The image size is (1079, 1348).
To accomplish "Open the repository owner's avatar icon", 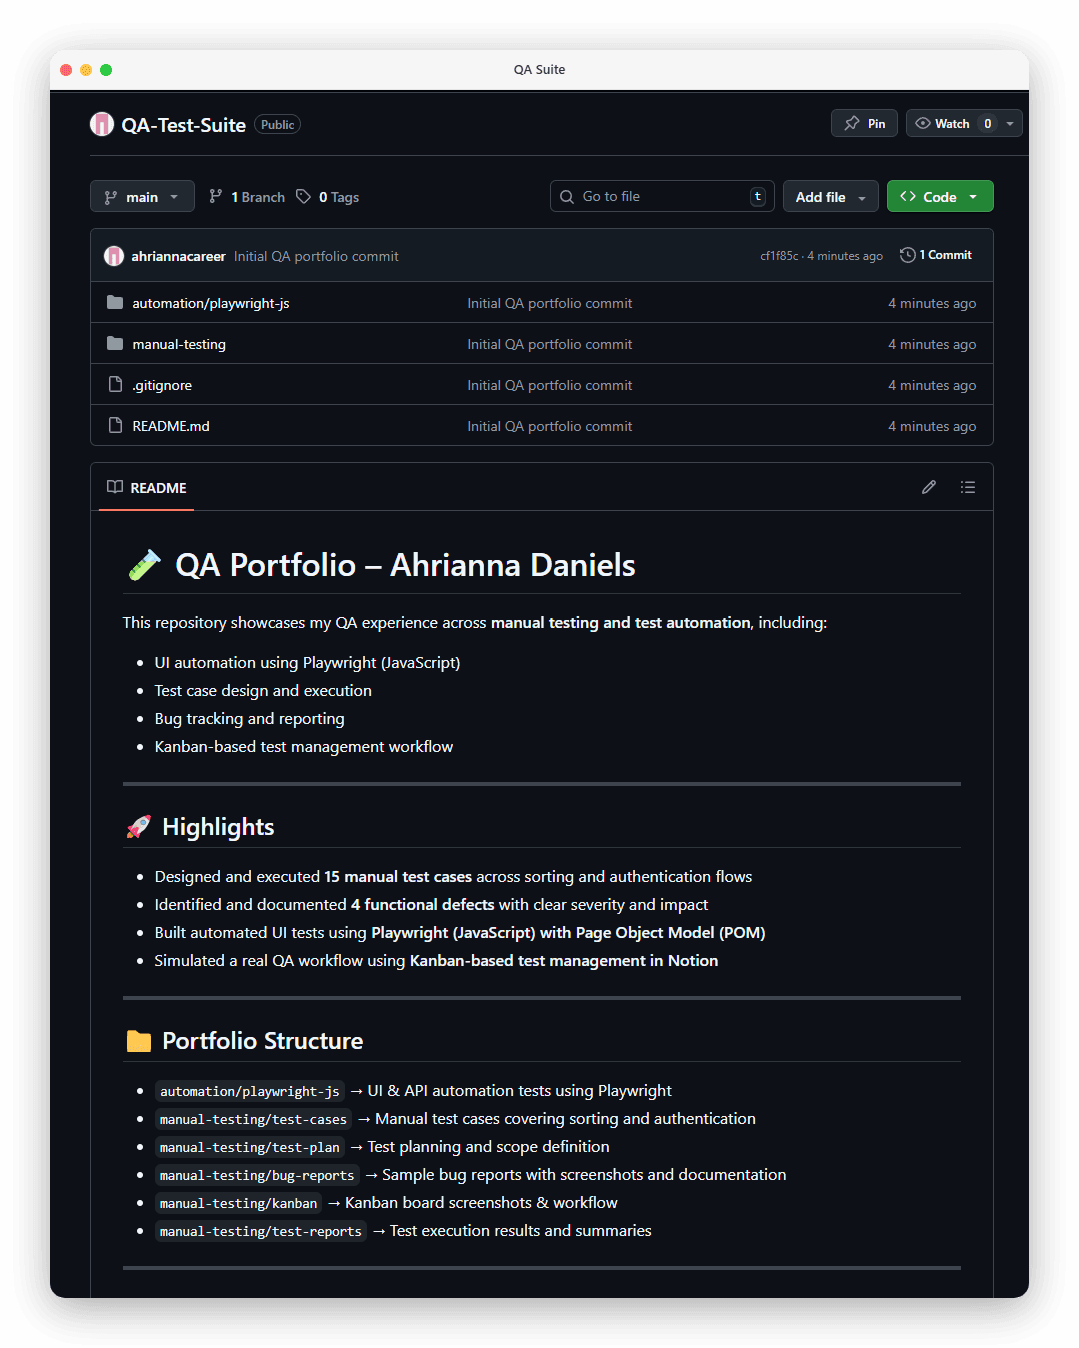I will tap(101, 123).
